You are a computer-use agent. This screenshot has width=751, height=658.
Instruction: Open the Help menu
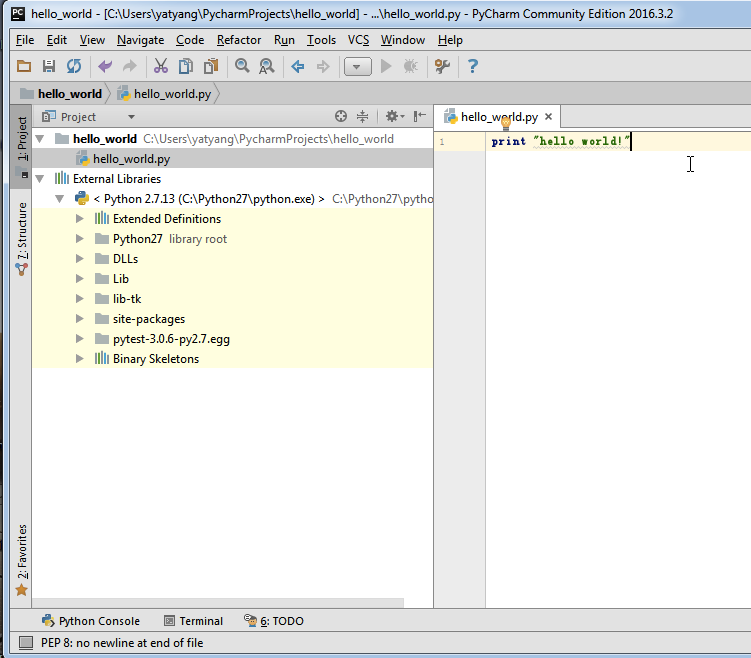pos(450,40)
